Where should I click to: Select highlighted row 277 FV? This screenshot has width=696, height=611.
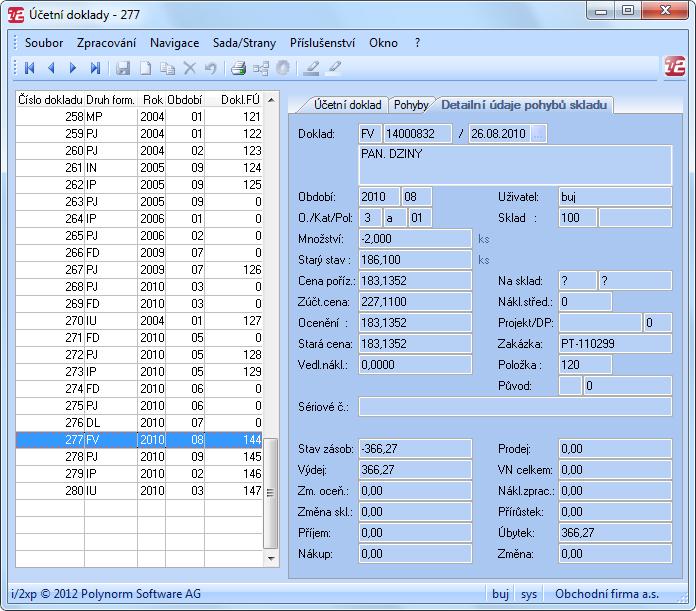point(139,440)
